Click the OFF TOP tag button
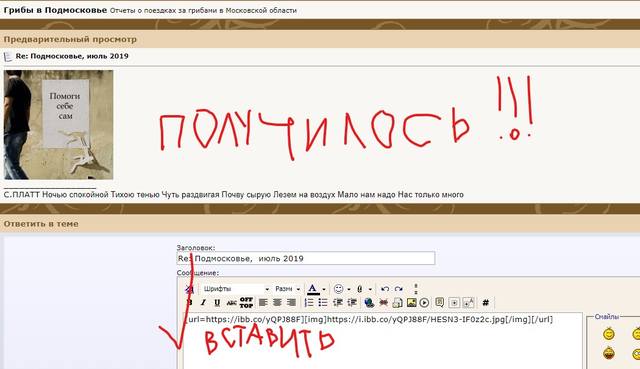The height and width of the screenshot is (369, 640). click(246, 302)
